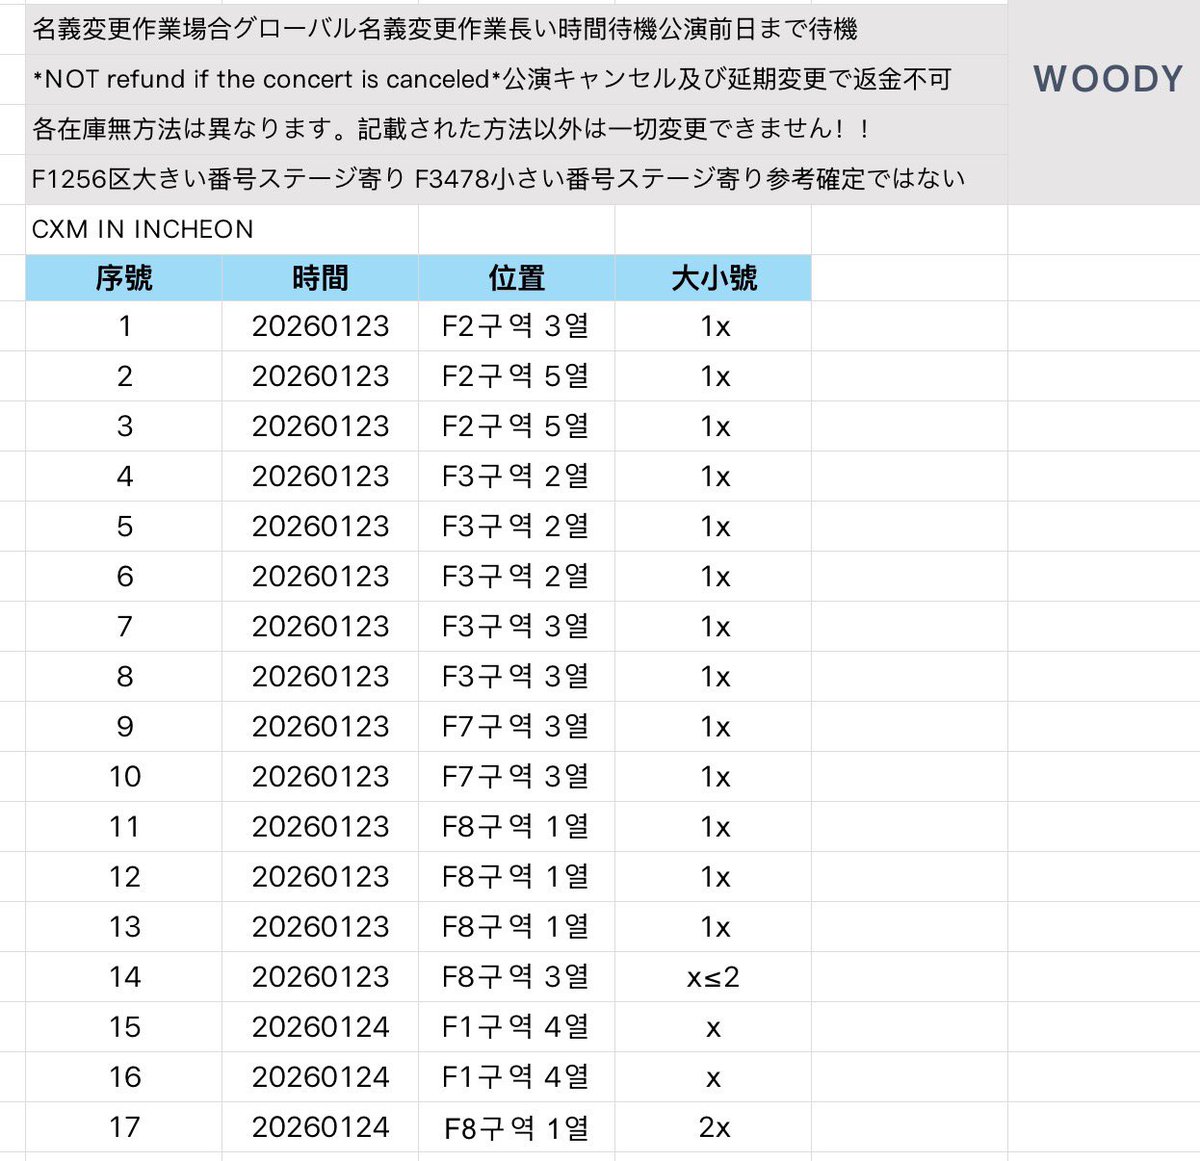Select F8구역 1열 position in sequence row 17
1200x1161 pixels.
[x=516, y=1127]
